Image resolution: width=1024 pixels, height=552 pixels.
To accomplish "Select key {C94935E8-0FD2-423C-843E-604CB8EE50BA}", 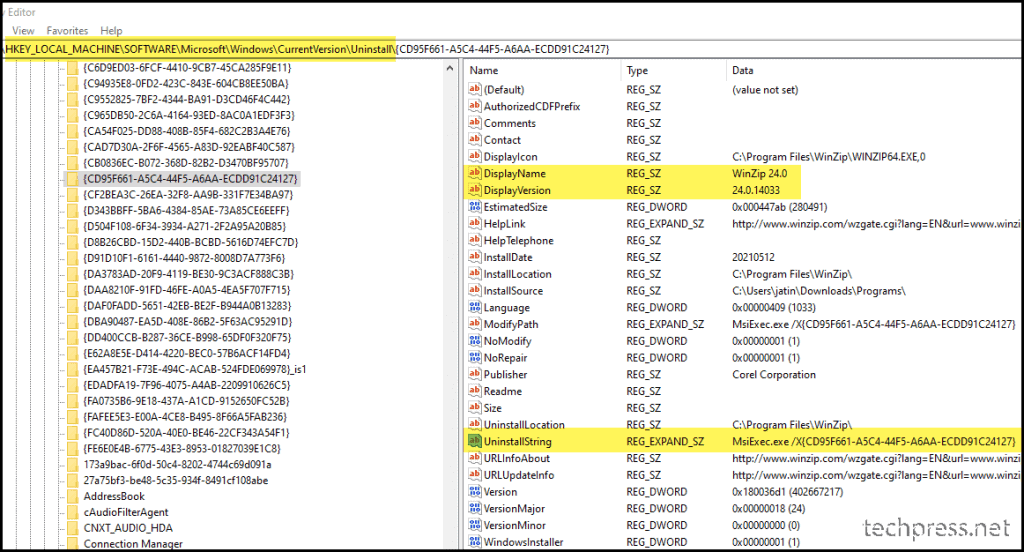I will (x=185, y=84).
